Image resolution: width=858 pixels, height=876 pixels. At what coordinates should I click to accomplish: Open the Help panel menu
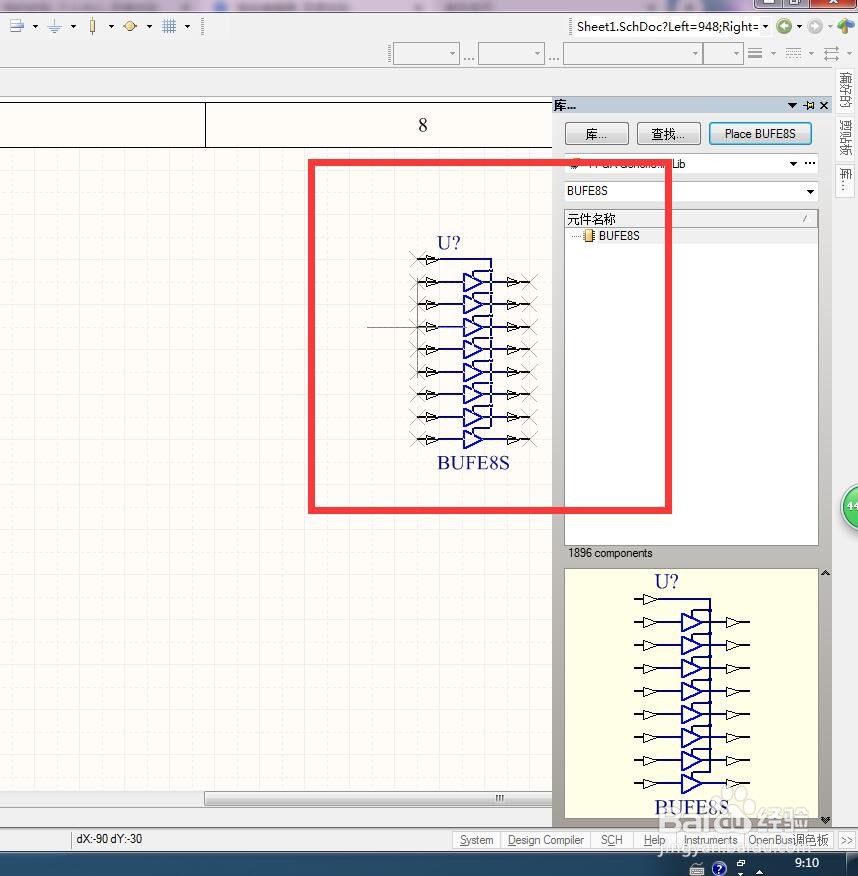click(654, 840)
